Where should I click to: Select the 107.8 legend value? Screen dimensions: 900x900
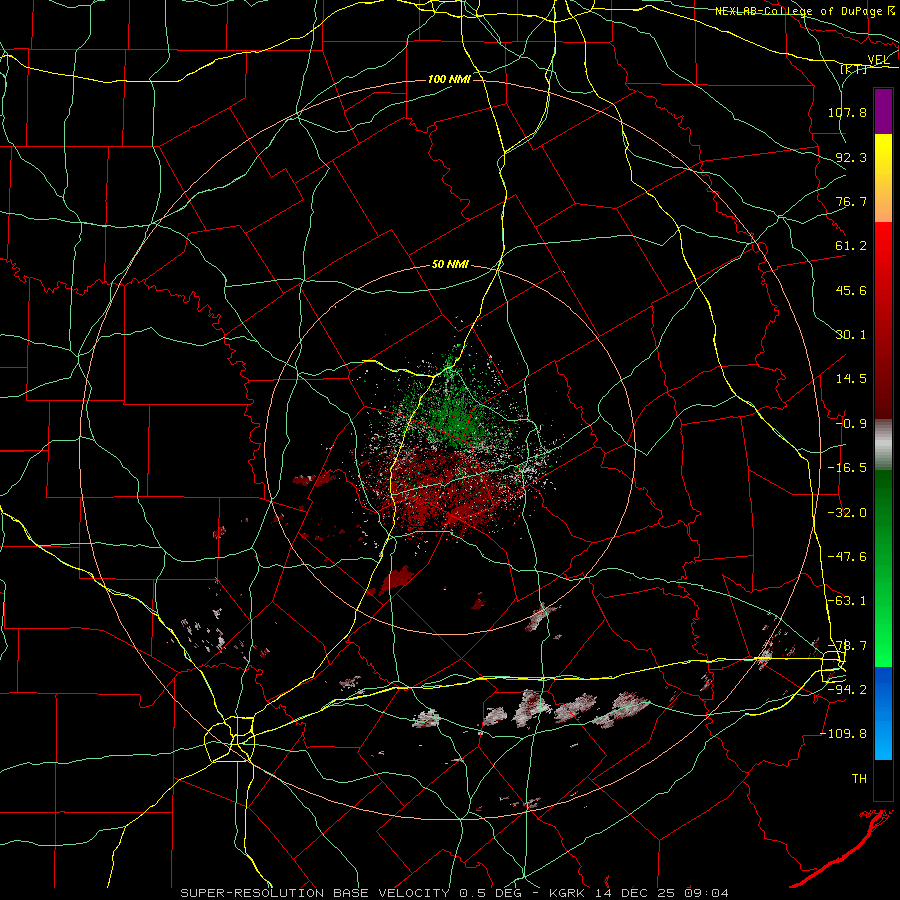click(847, 112)
